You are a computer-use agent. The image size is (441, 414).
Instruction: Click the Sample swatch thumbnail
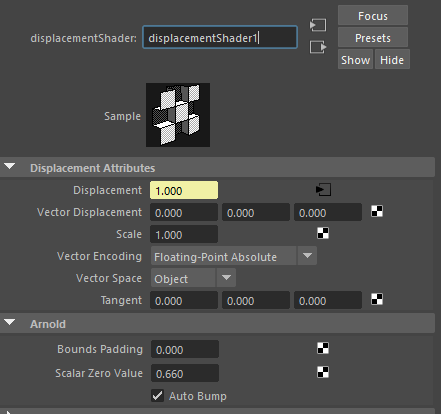[x=178, y=115]
